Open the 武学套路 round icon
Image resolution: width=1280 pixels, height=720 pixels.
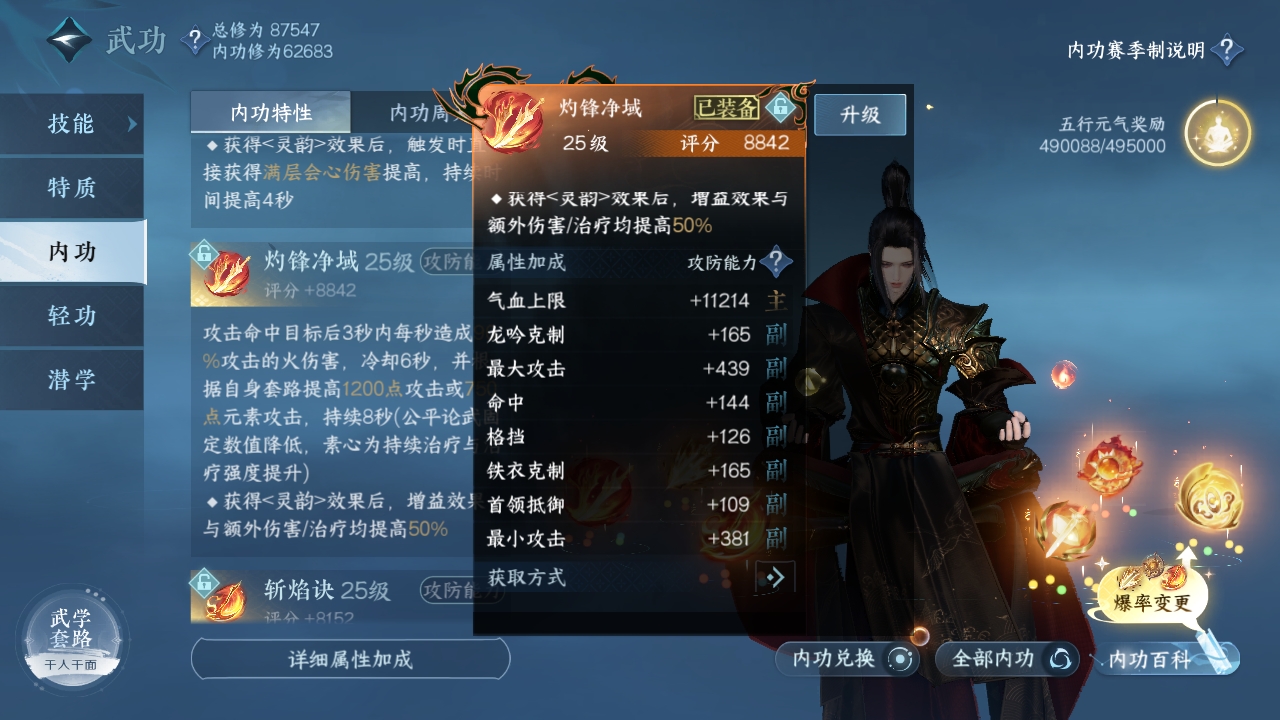pos(72,638)
